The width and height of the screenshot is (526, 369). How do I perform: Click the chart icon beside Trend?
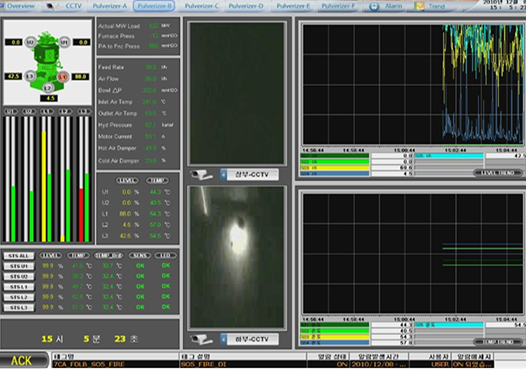click(419, 6)
